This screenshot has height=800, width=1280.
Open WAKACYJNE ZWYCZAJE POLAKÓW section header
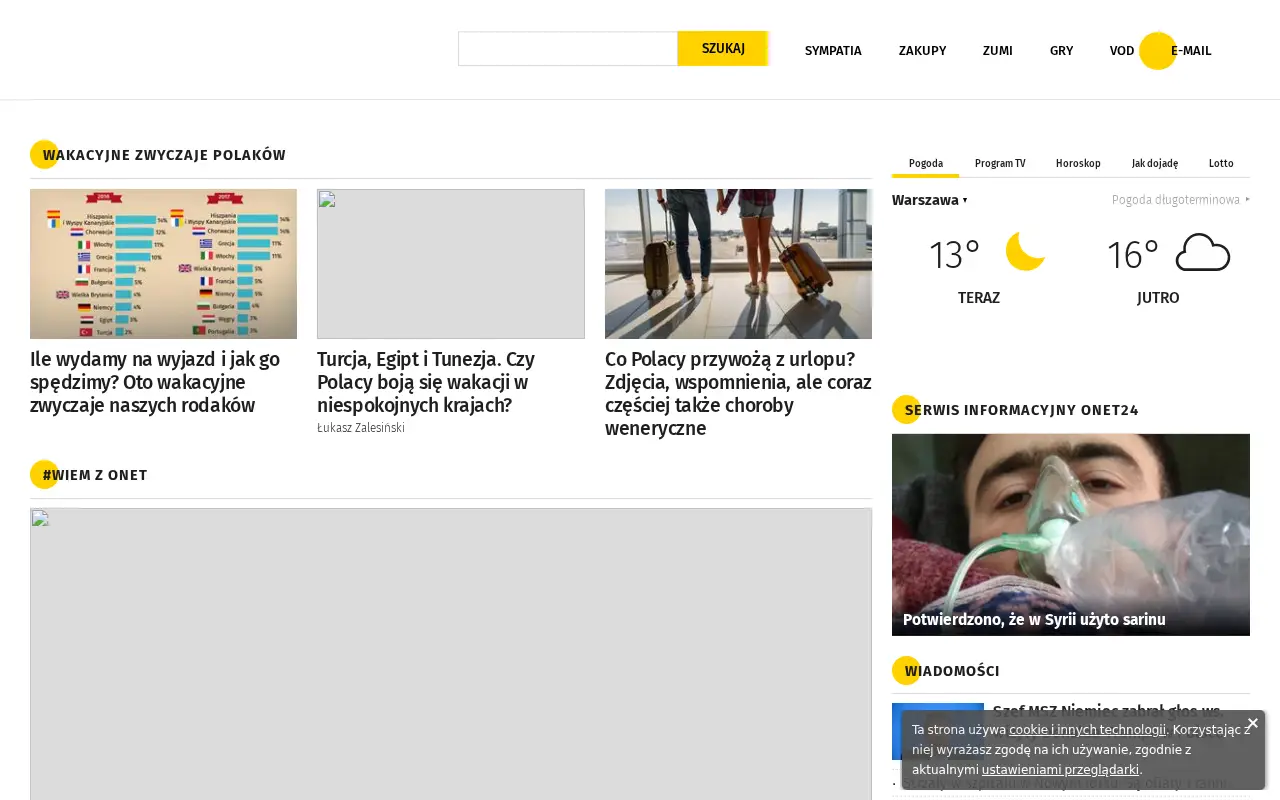pyautogui.click(x=164, y=155)
